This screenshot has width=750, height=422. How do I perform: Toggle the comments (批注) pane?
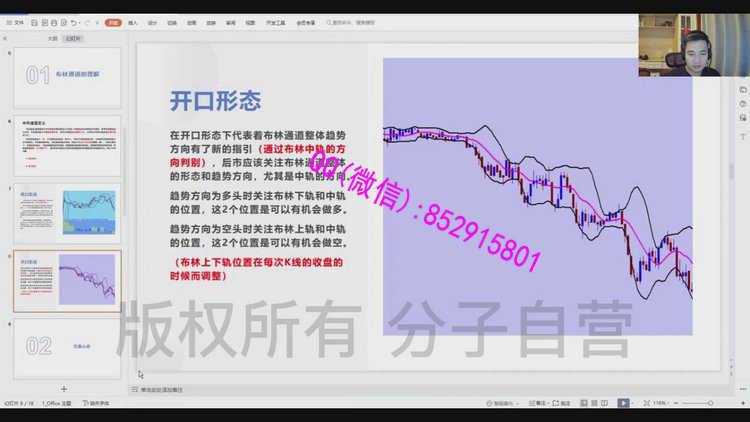(562, 403)
